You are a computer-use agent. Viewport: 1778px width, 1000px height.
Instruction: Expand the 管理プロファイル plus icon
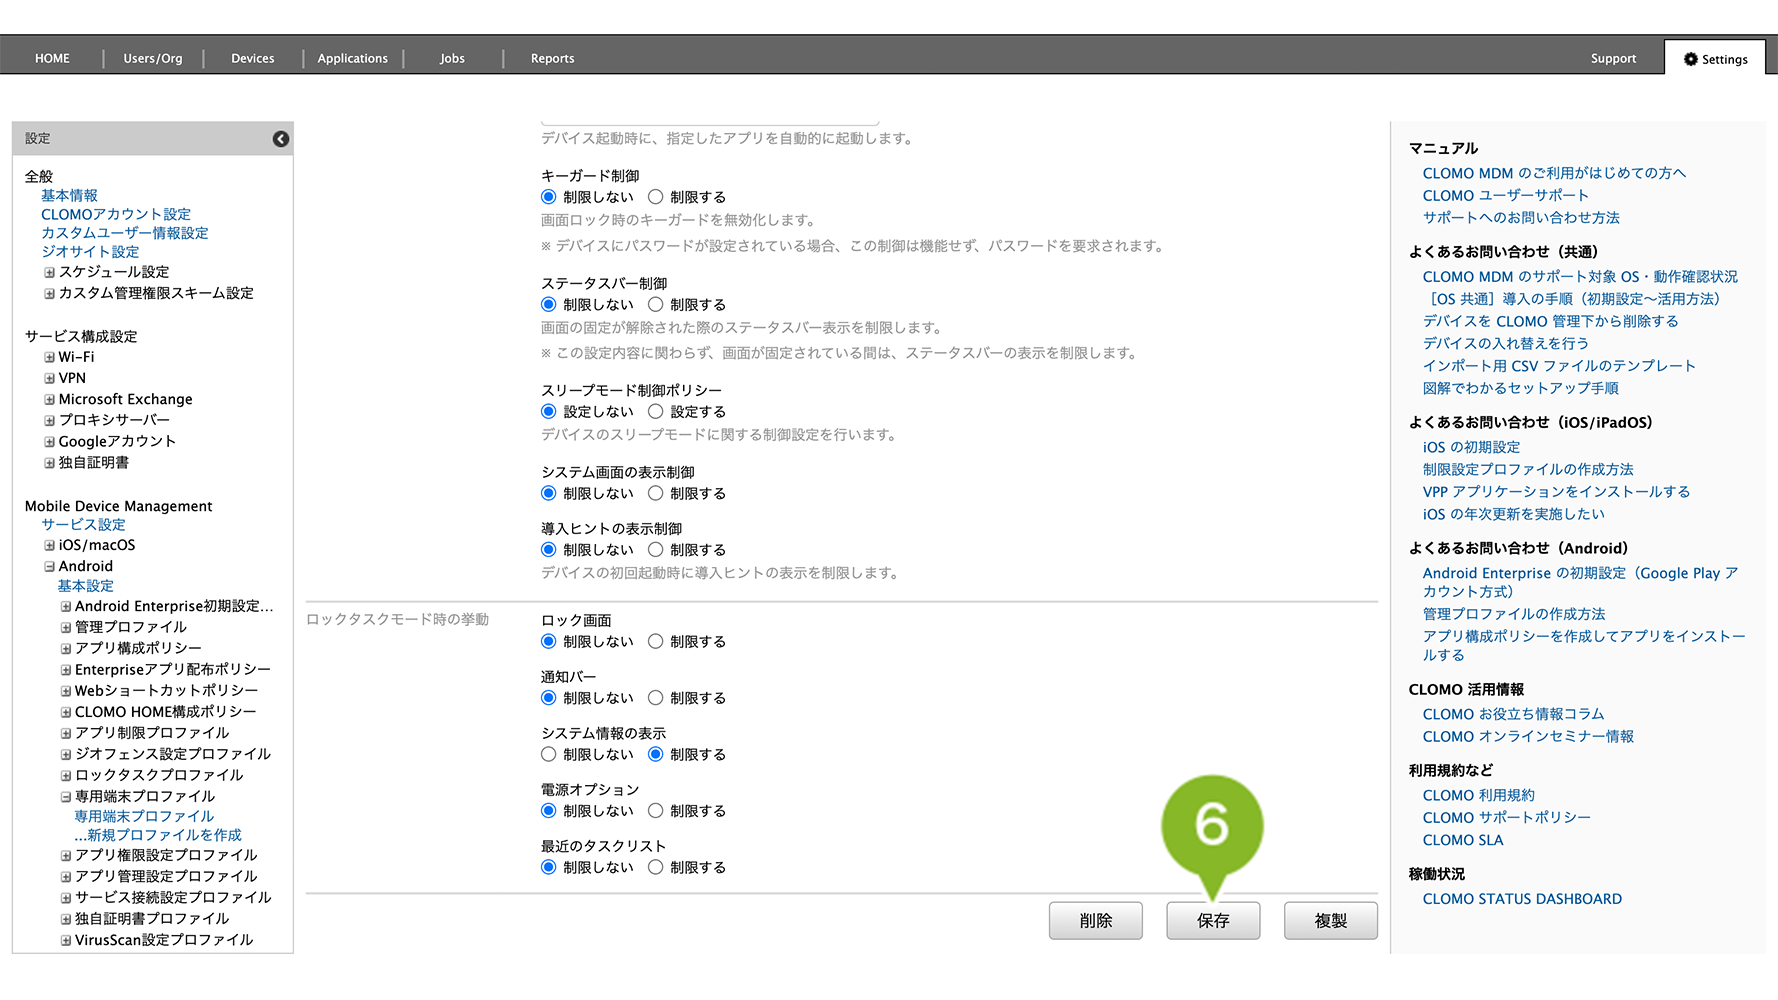point(66,628)
